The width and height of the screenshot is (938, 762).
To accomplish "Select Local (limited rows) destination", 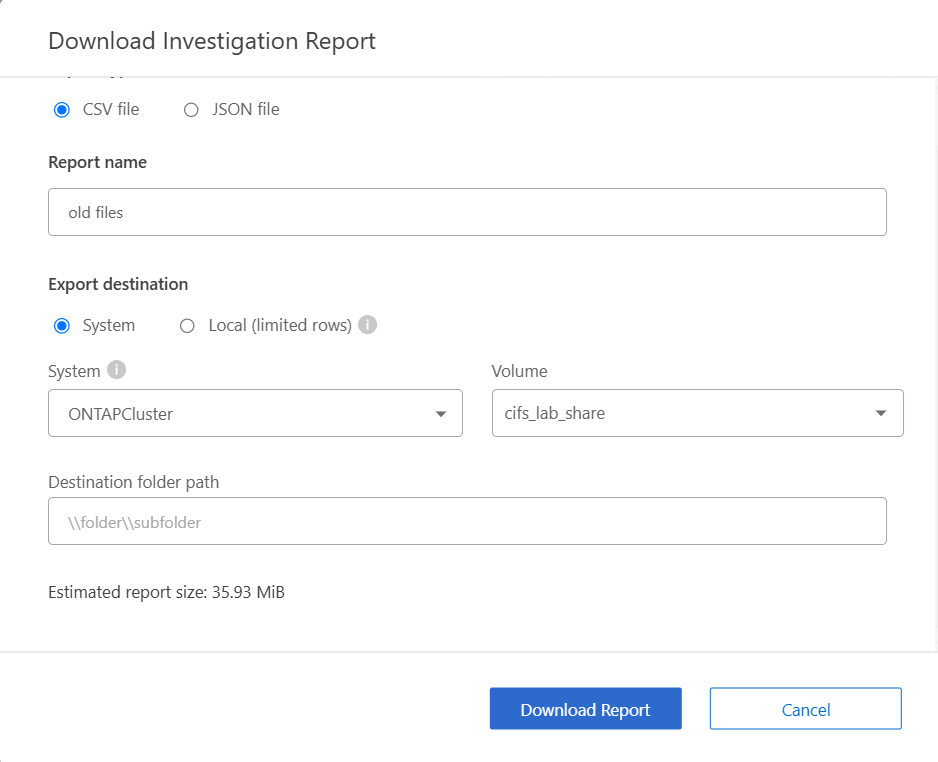I will click(x=189, y=325).
